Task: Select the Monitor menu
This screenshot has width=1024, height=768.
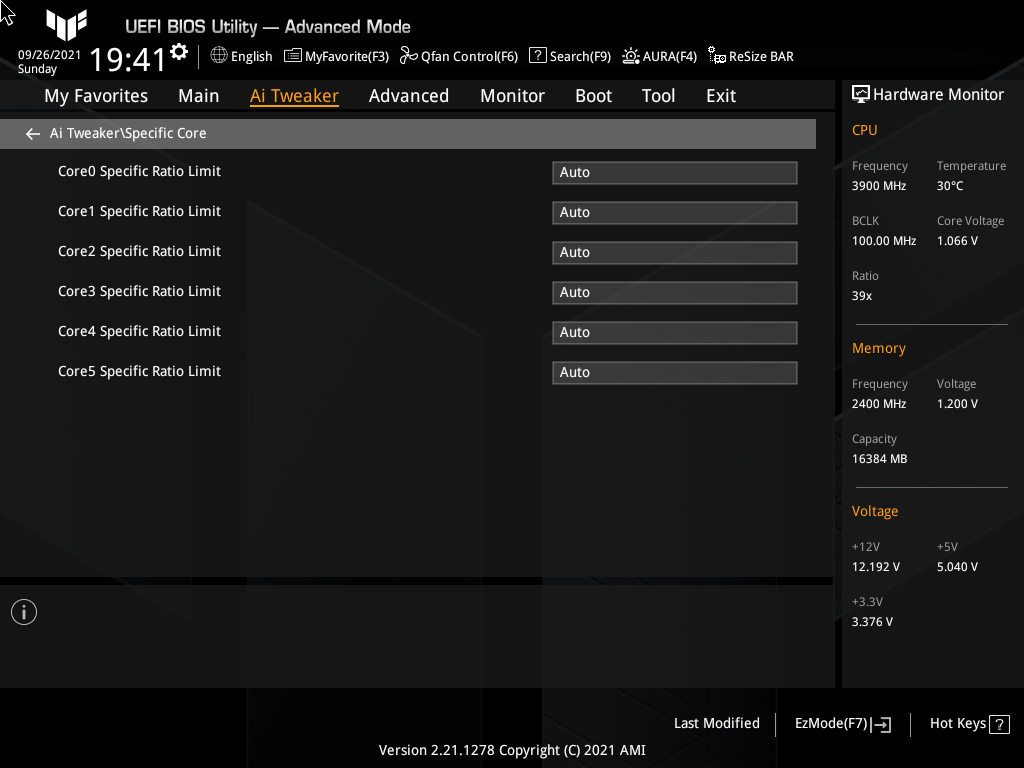Action: click(x=512, y=95)
